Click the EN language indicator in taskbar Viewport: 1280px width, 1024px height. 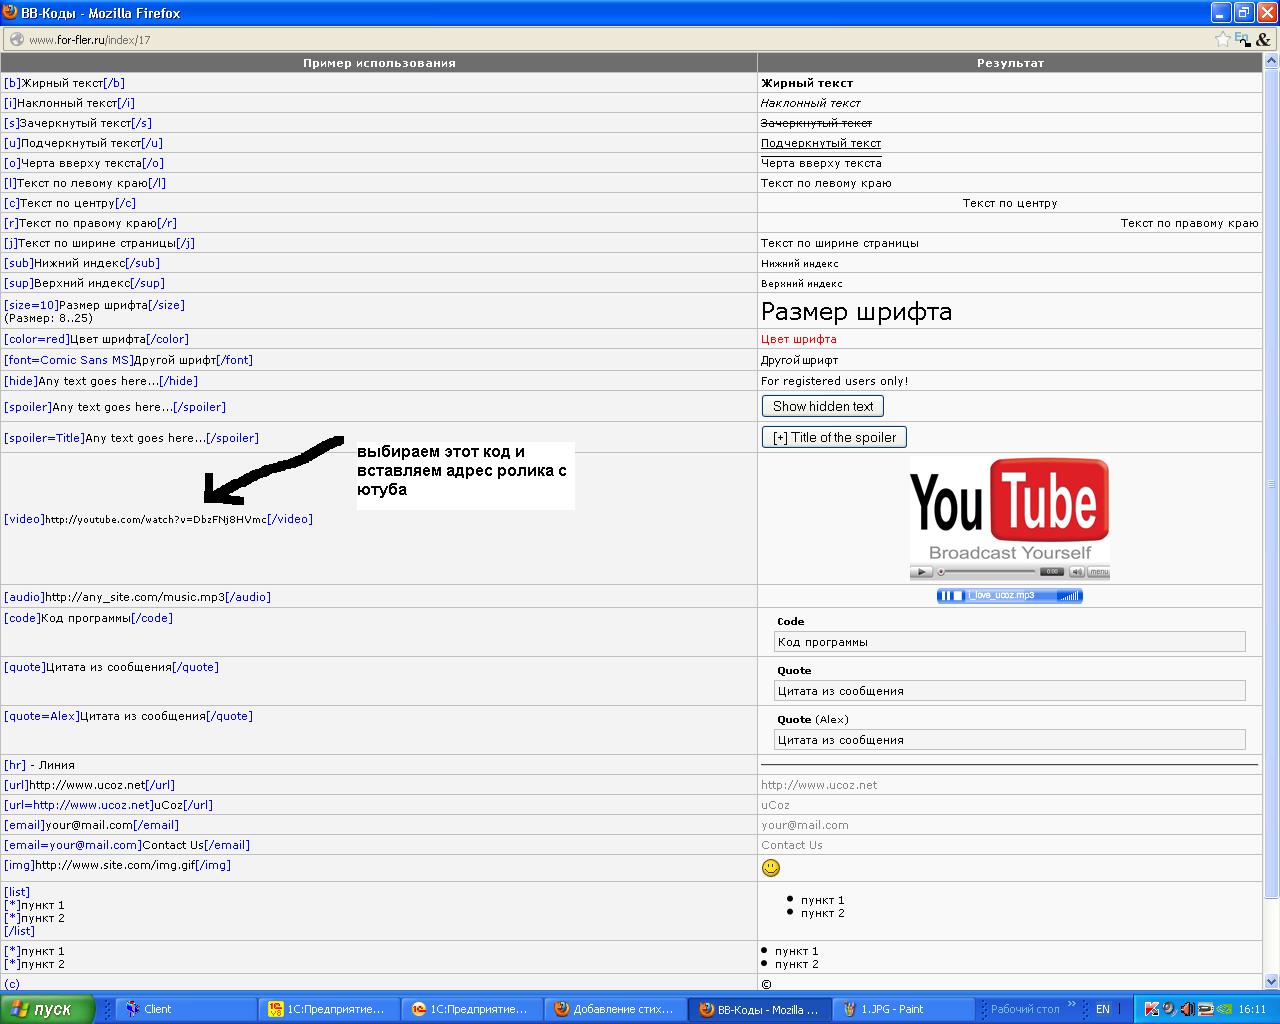click(1103, 1009)
